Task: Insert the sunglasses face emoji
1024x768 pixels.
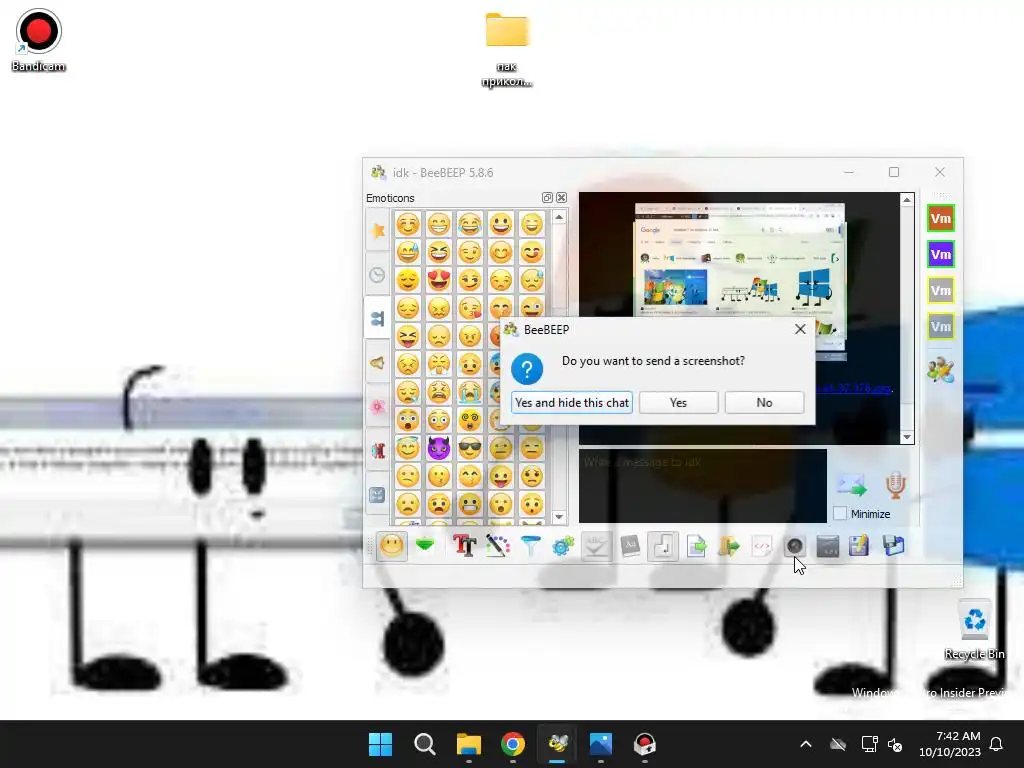Action: pos(470,448)
